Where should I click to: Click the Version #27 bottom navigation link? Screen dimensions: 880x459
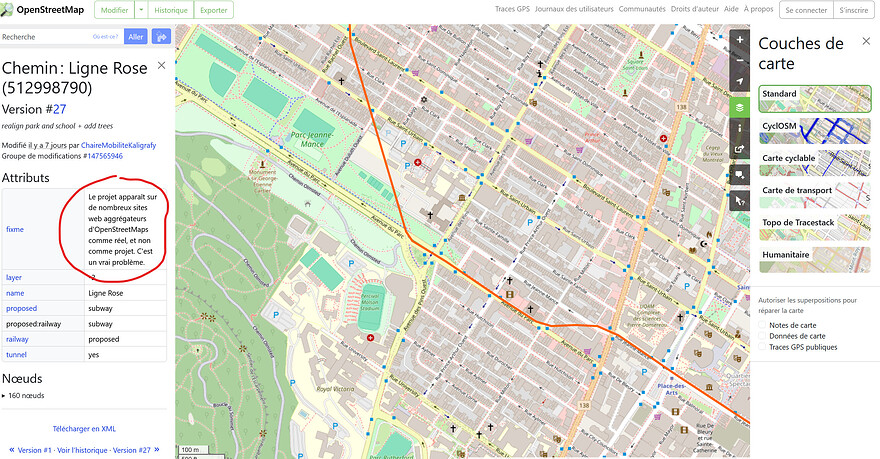[x=132, y=450]
